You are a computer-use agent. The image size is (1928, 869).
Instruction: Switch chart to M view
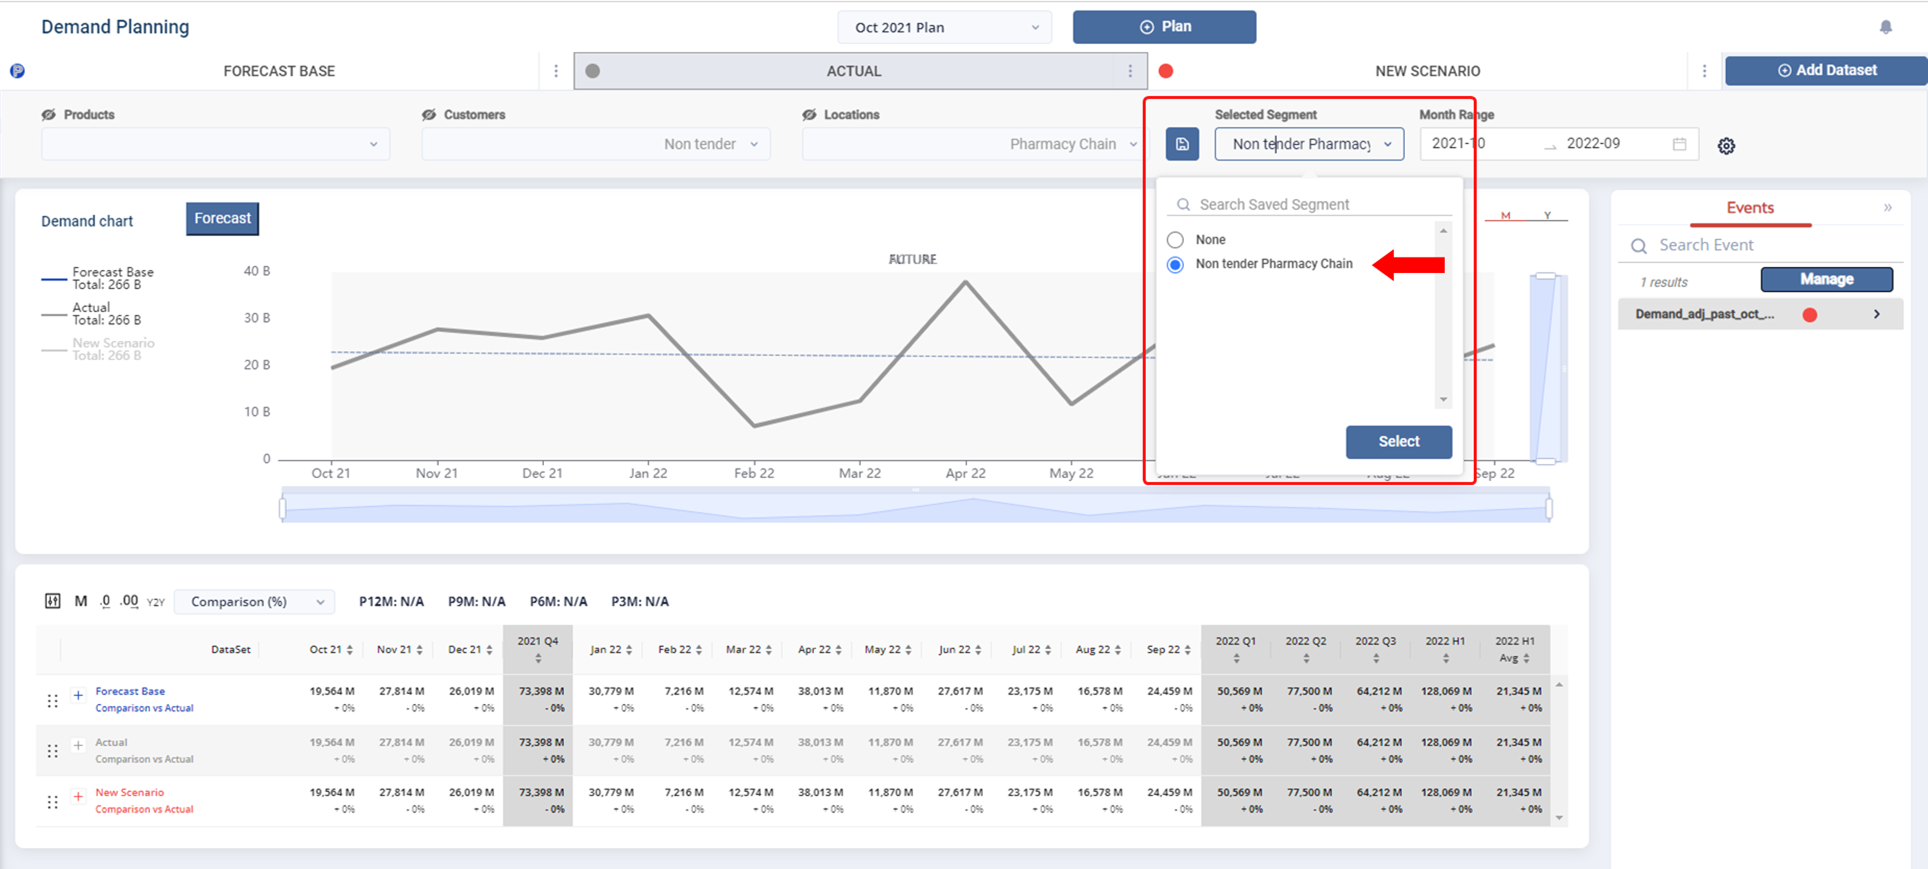(1505, 215)
